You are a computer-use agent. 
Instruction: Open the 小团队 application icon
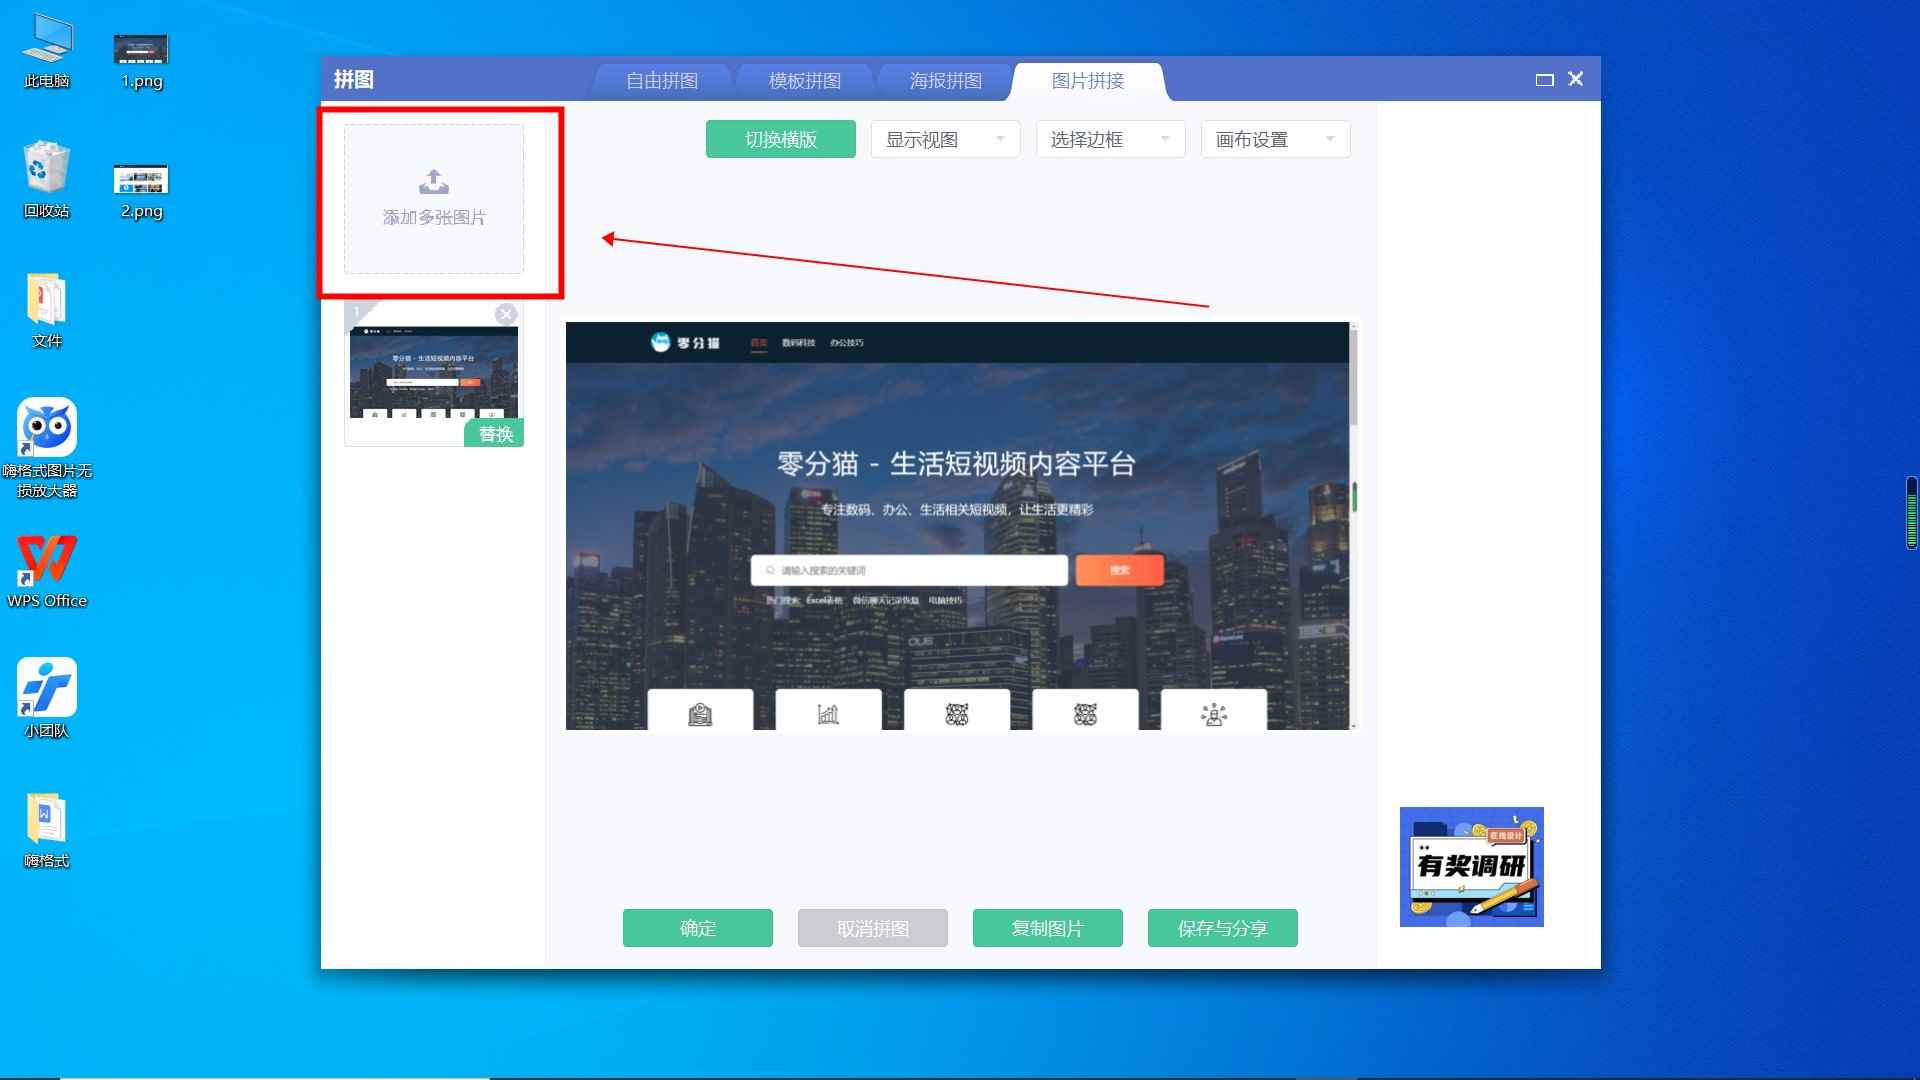[x=46, y=689]
